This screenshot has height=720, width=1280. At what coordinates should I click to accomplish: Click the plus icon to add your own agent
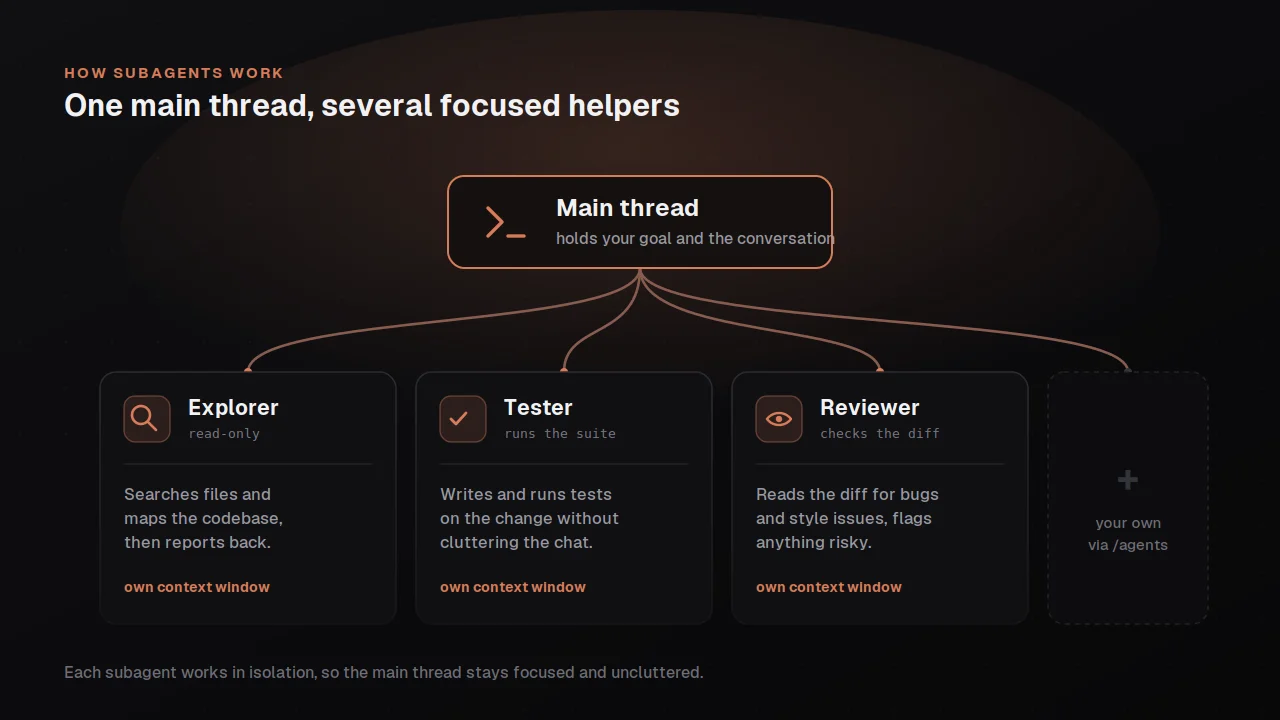(1128, 480)
